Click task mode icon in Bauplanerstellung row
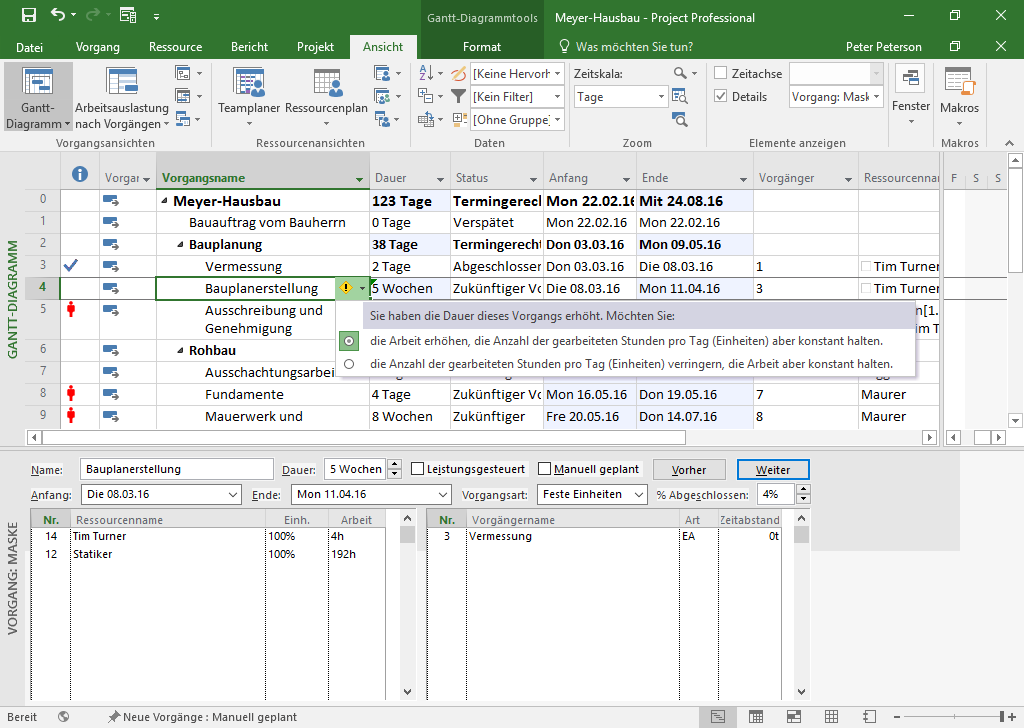1024x728 pixels. pyautogui.click(x=110, y=288)
